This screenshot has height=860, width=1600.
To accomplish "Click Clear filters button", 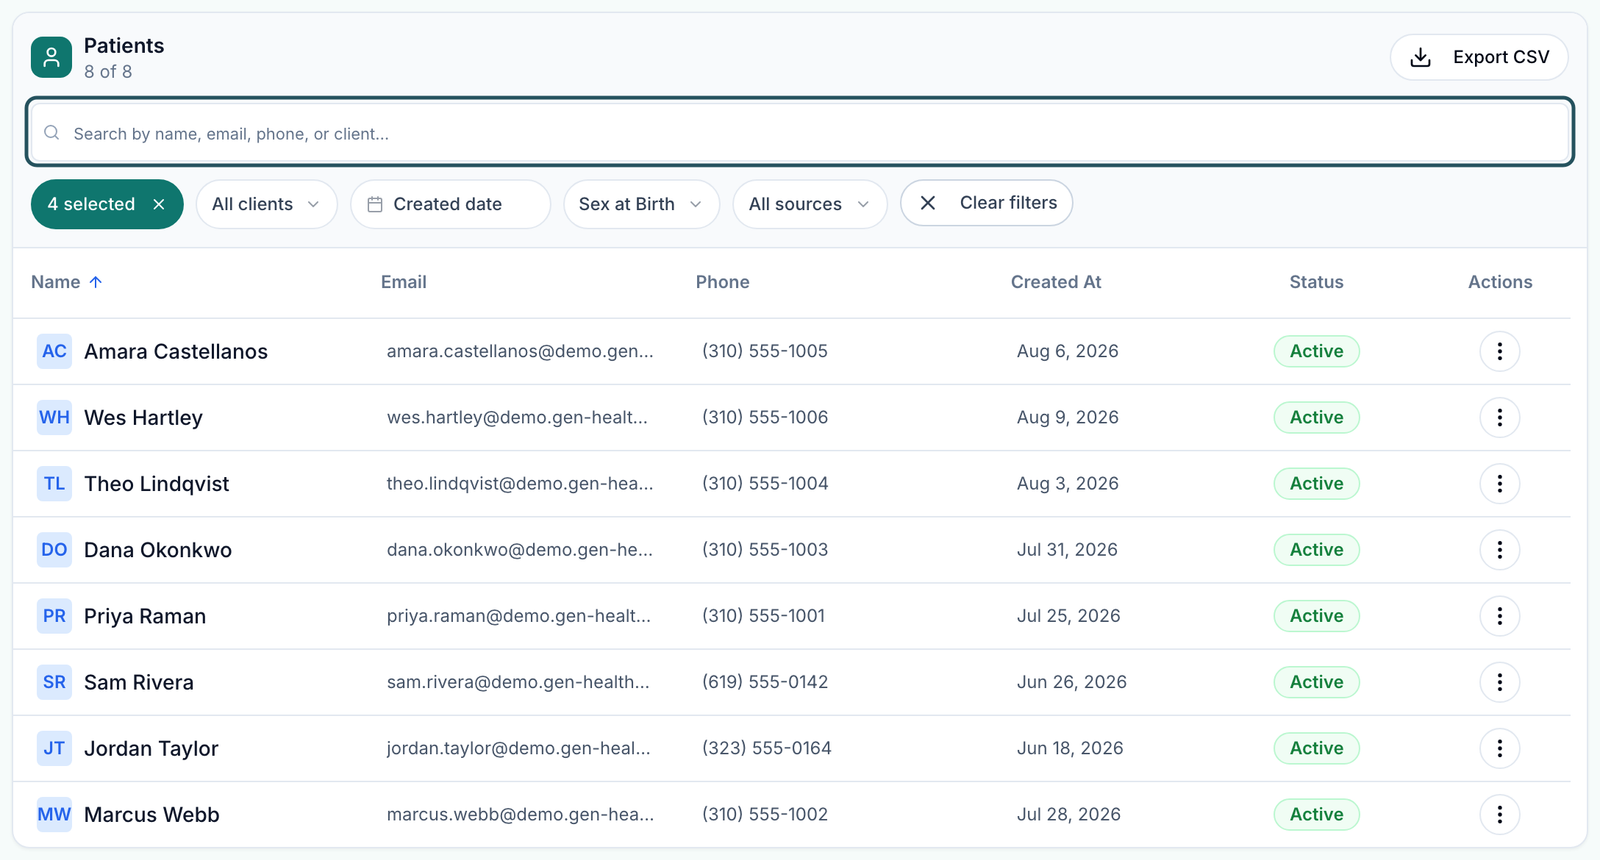I will tap(987, 203).
